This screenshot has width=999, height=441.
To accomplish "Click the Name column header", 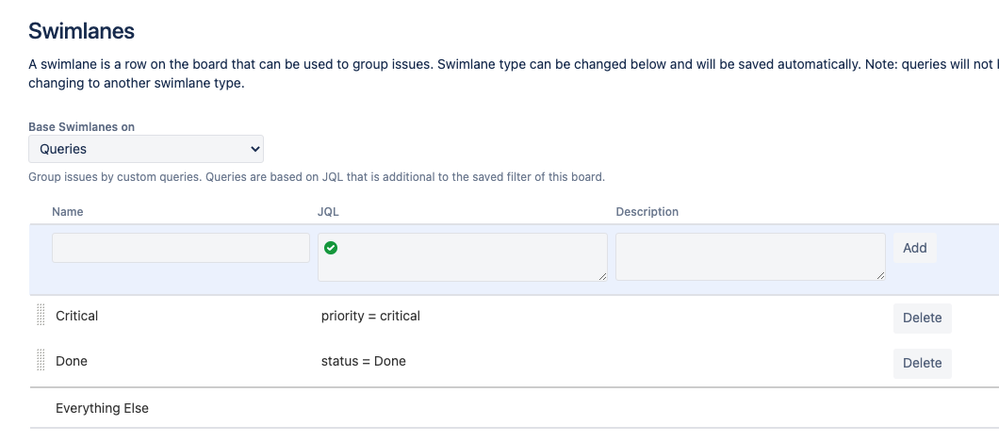I will [68, 212].
